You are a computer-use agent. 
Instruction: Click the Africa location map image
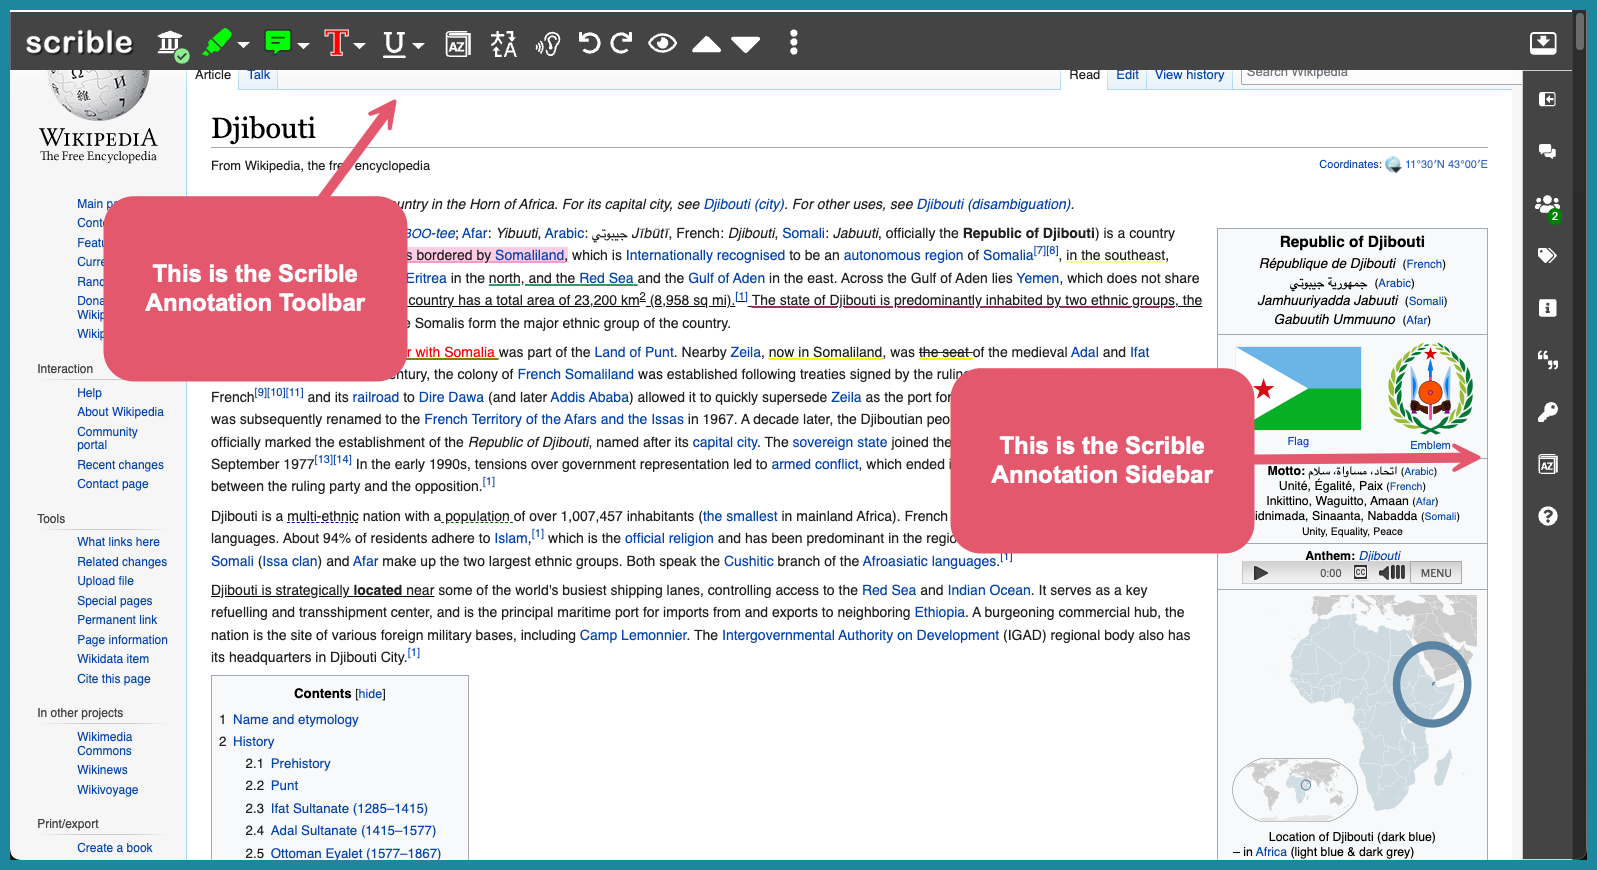click(1353, 708)
